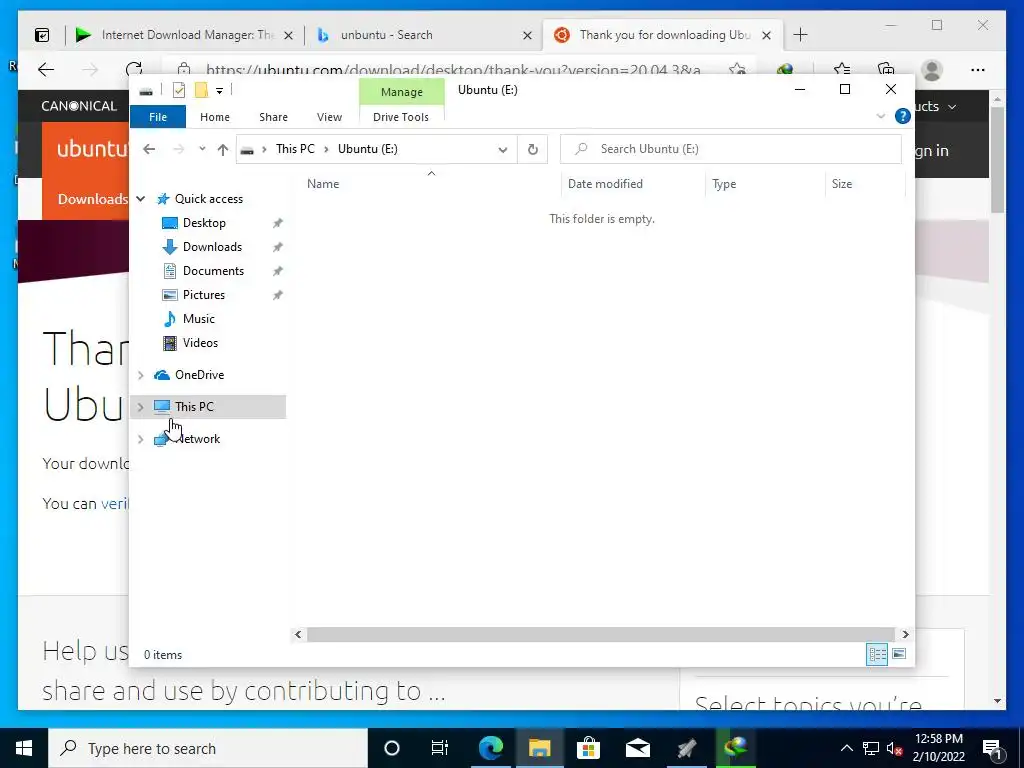The width and height of the screenshot is (1024, 768).
Task: Click the drive icon in title bar
Action: click(146, 91)
